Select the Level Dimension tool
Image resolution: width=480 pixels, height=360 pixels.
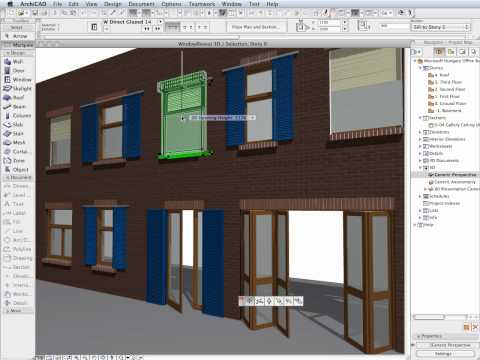(x=18, y=195)
